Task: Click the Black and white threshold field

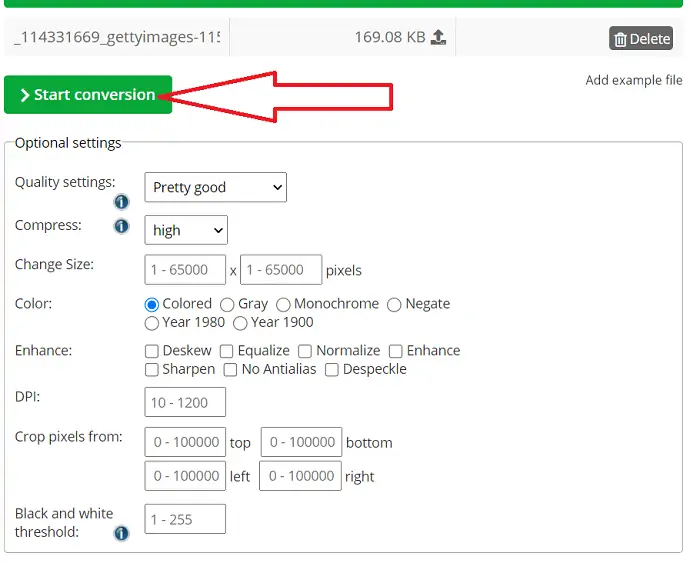Action: click(185, 519)
